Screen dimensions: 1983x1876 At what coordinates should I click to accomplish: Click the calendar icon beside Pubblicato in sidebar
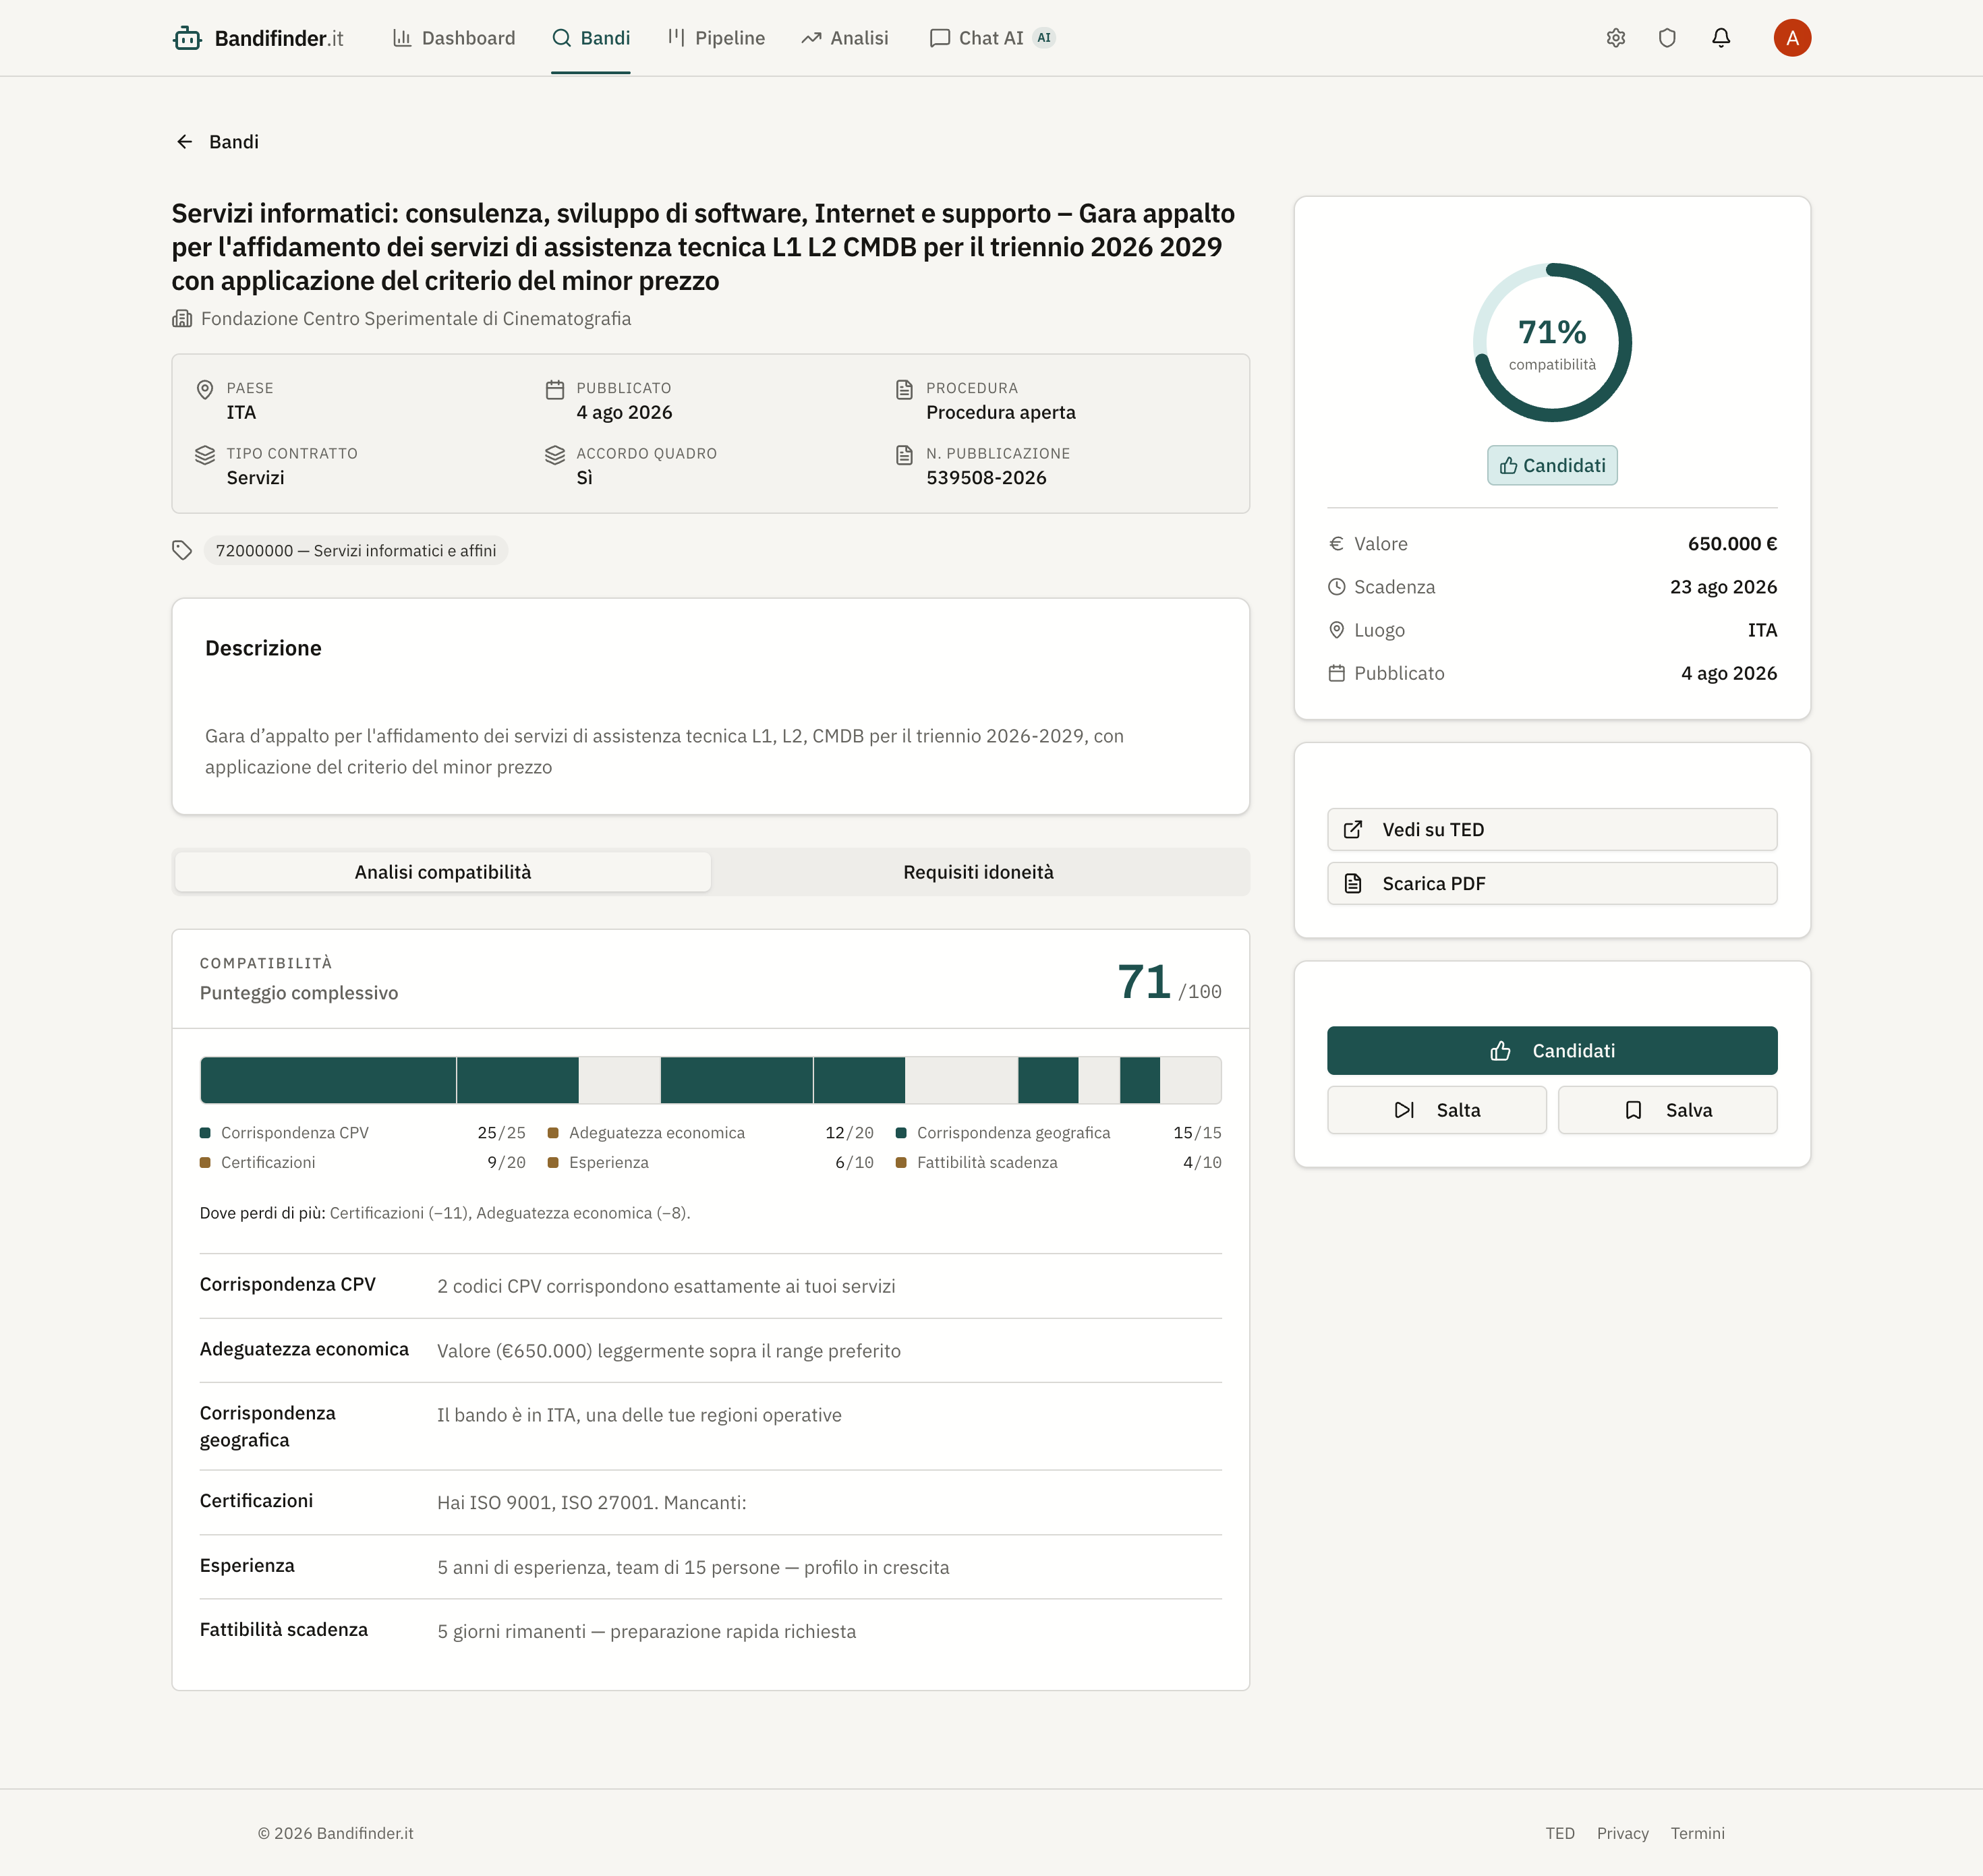coord(1336,673)
